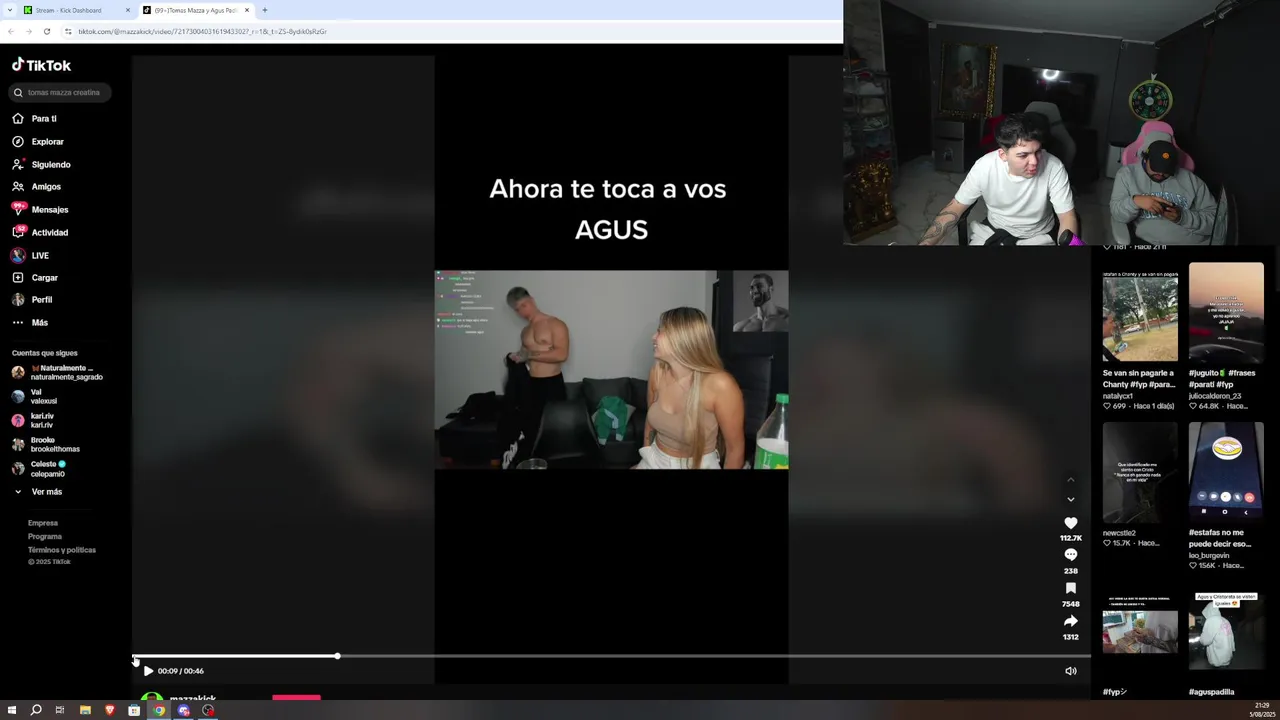The height and width of the screenshot is (720, 1280).
Task: Save the video with the bookmark icon
Action: click(x=1070, y=588)
